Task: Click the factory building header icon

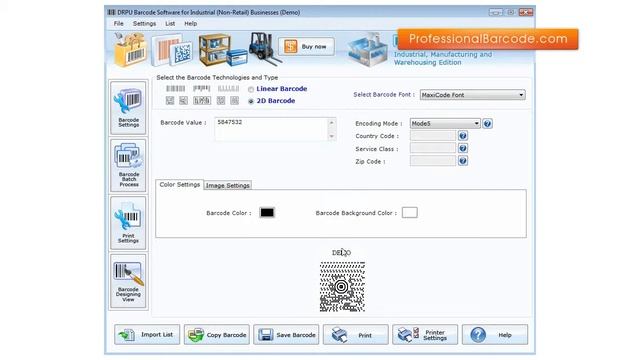Action: [x=368, y=50]
